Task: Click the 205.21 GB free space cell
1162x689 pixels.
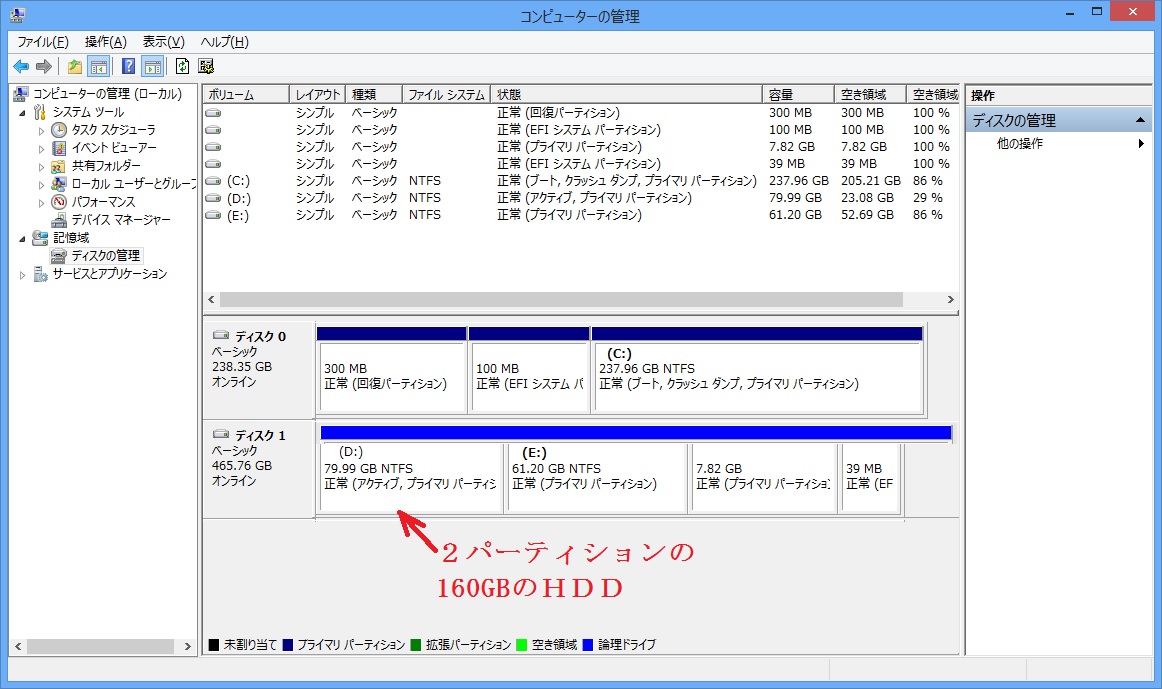Action: [x=871, y=181]
